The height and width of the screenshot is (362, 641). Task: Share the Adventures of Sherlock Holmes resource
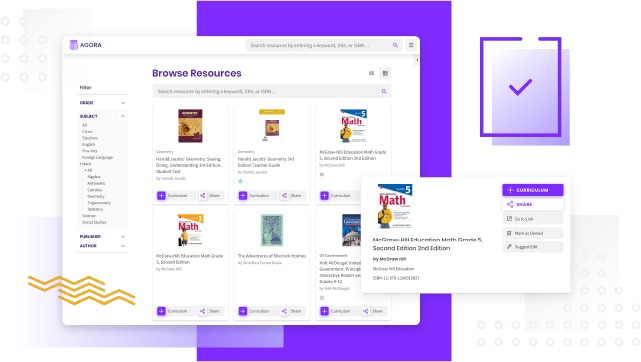292,311
